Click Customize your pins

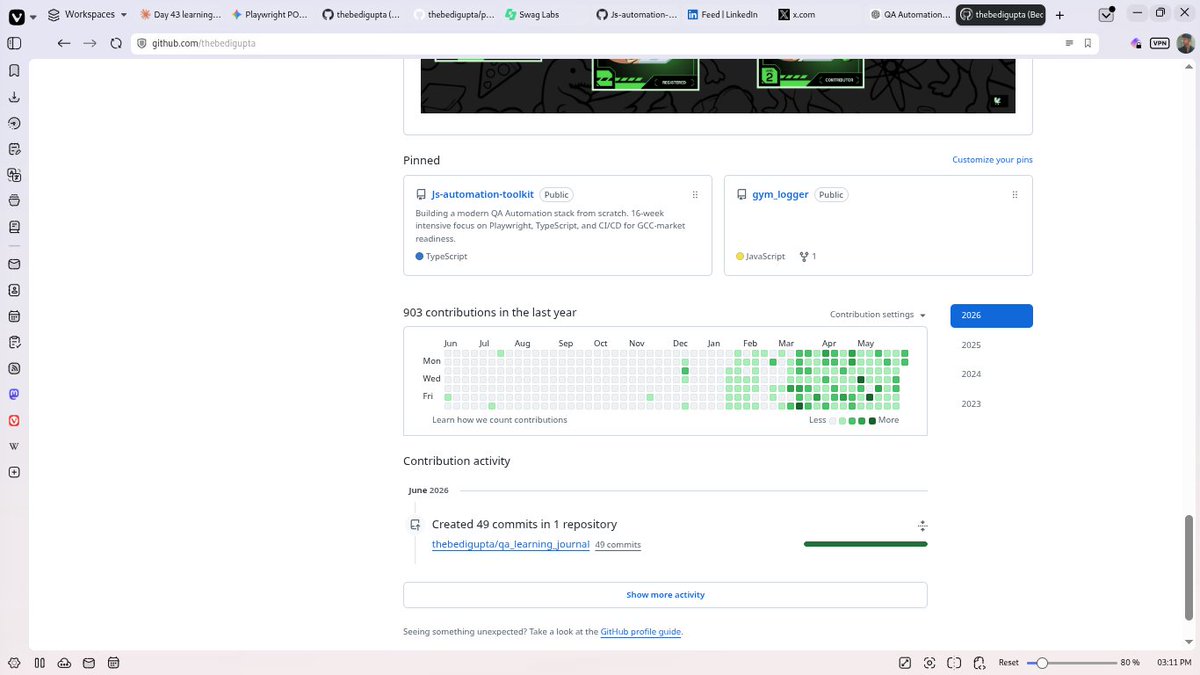pyautogui.click(x=992, y=160)
